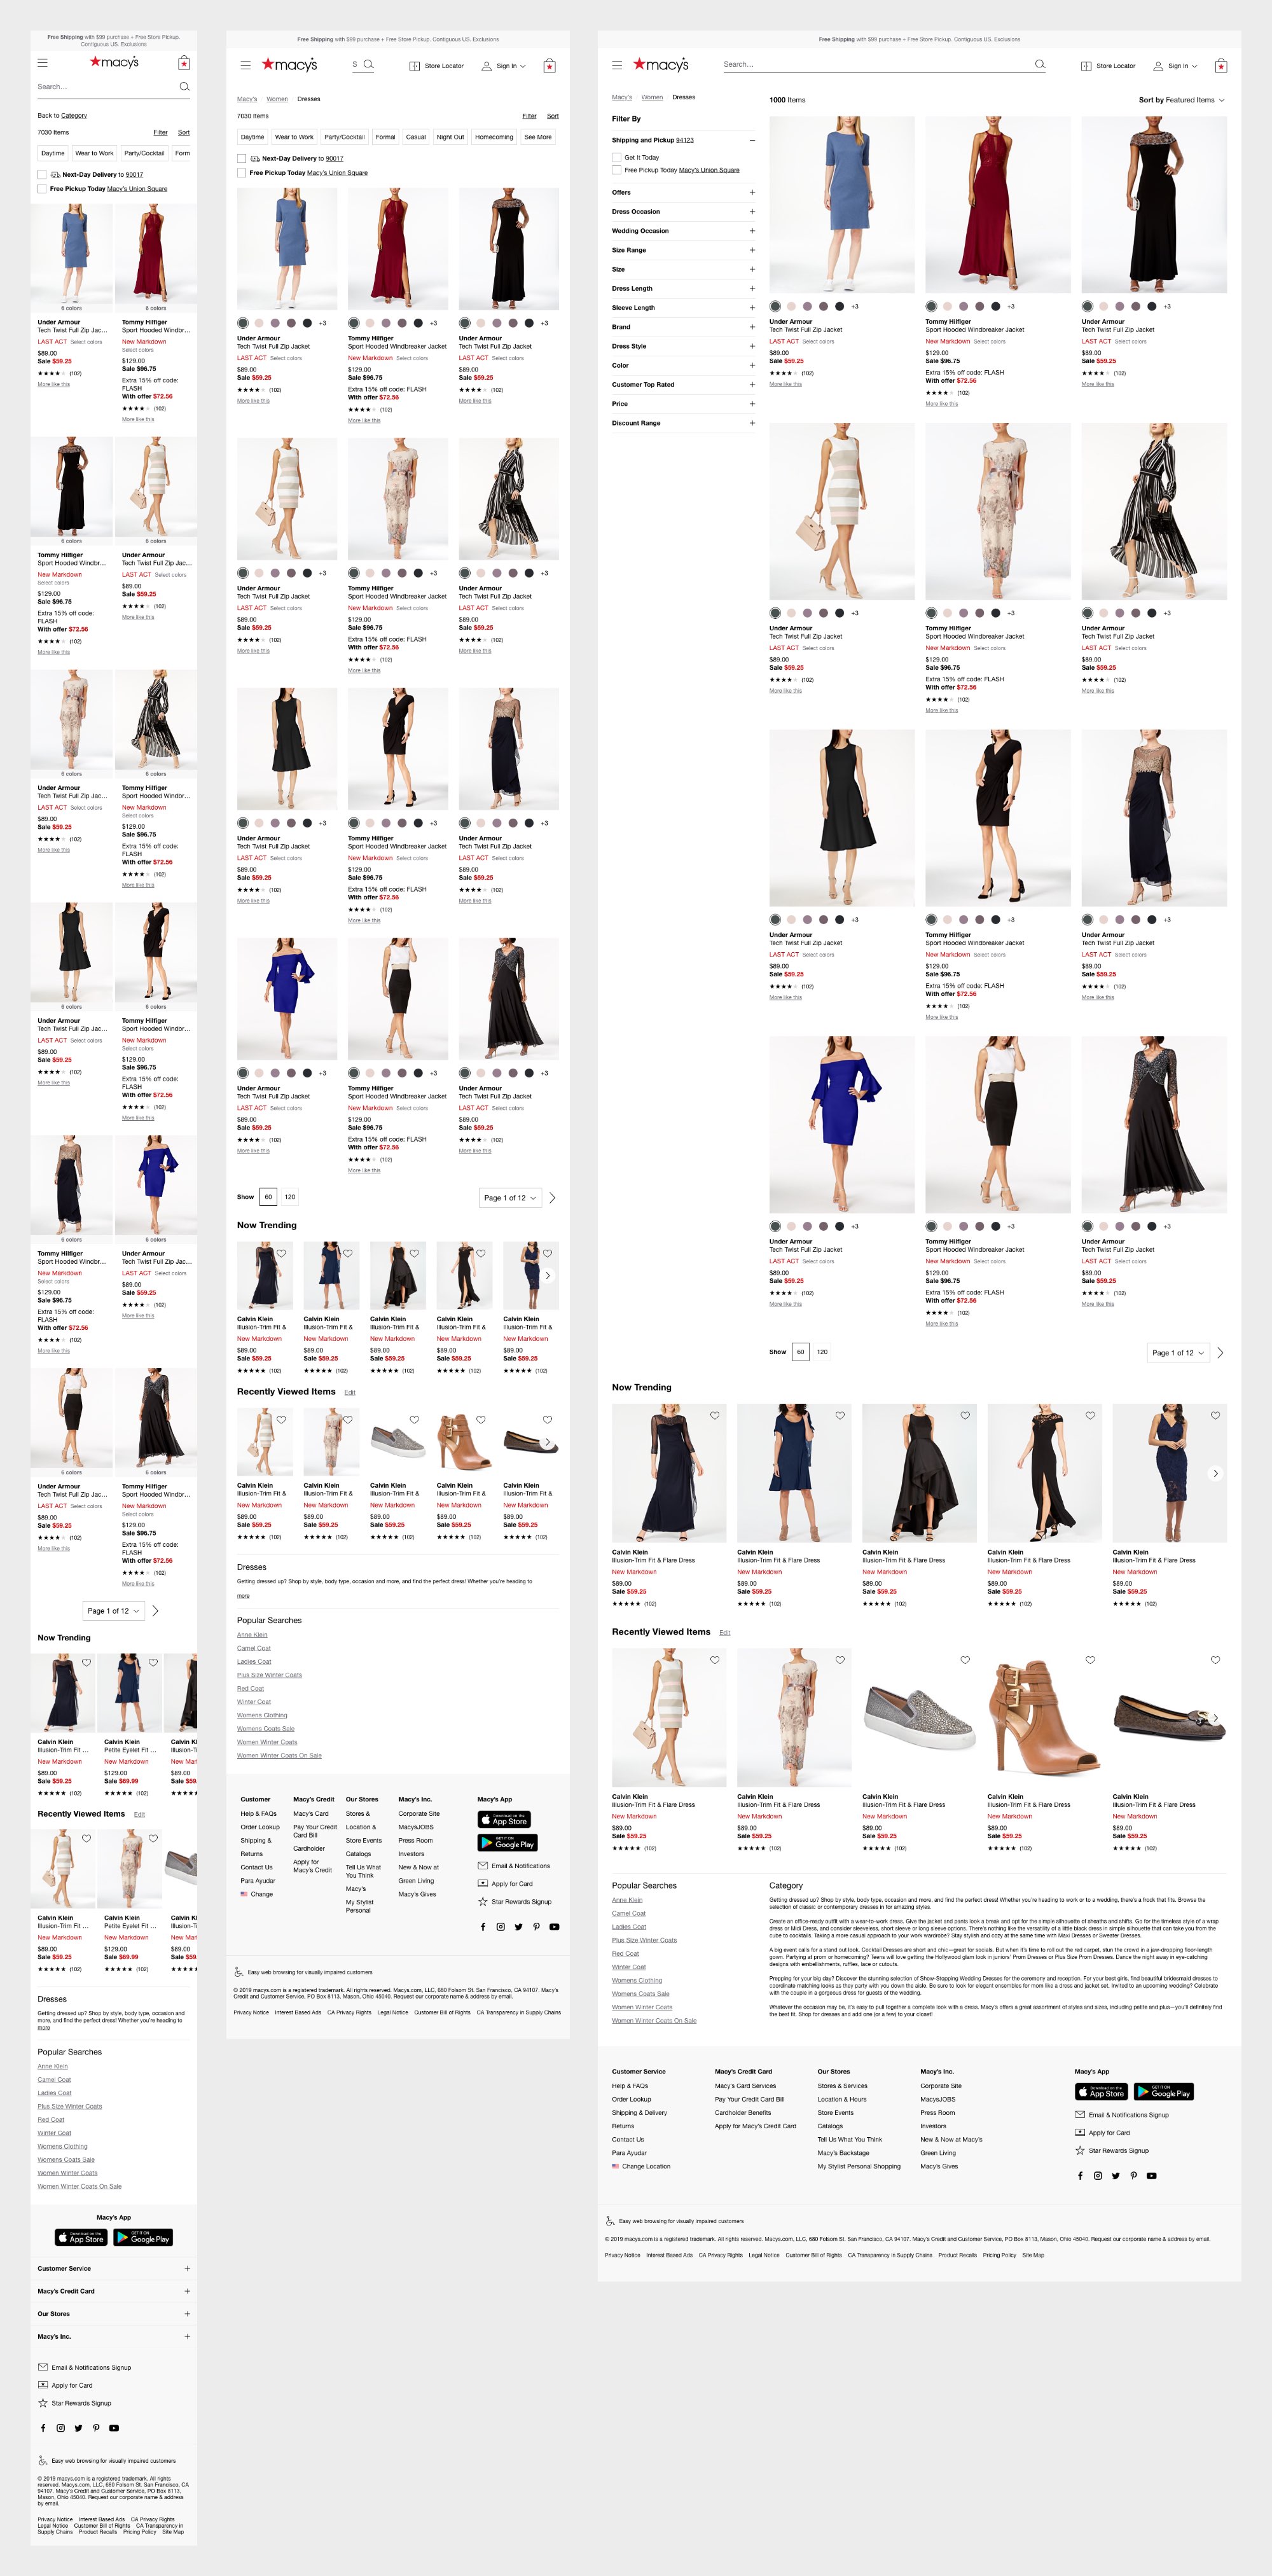Select the Wear to Work chip in tablet layout
Viewport: 1272px width, 2576px height.
click(294, 137)
